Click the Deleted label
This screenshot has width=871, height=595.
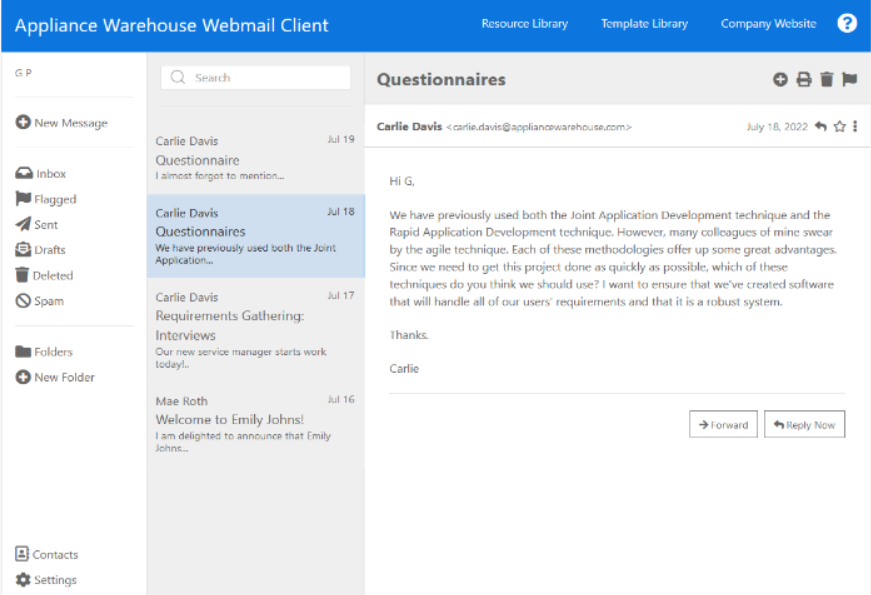point(53,275)
